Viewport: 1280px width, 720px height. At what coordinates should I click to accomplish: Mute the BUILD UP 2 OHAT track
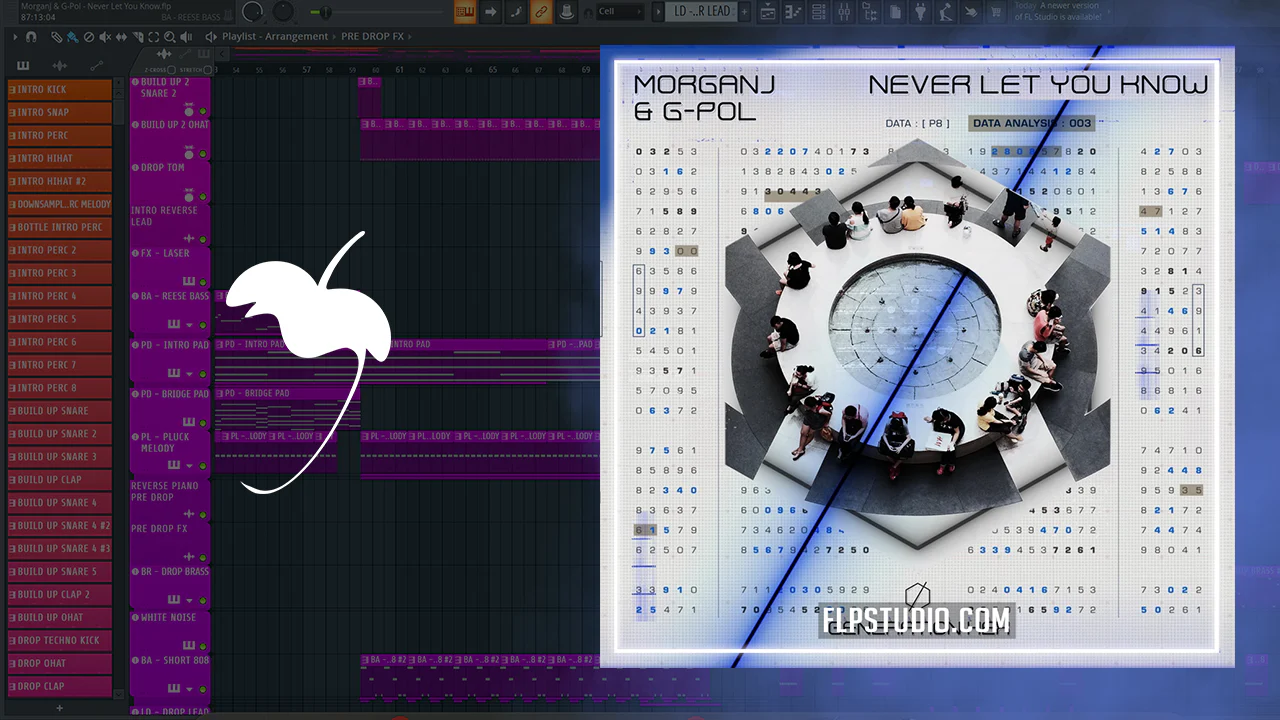tap(203, 153)
